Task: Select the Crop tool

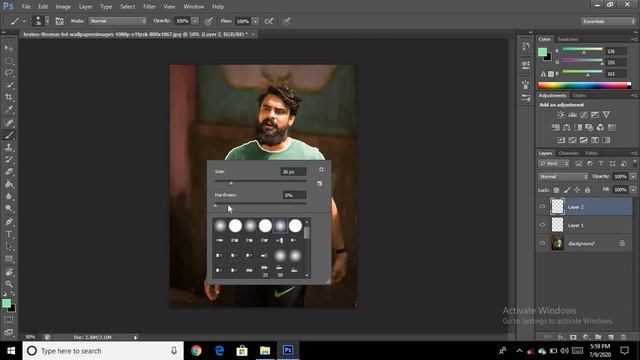Action: (x=9, y=97)
